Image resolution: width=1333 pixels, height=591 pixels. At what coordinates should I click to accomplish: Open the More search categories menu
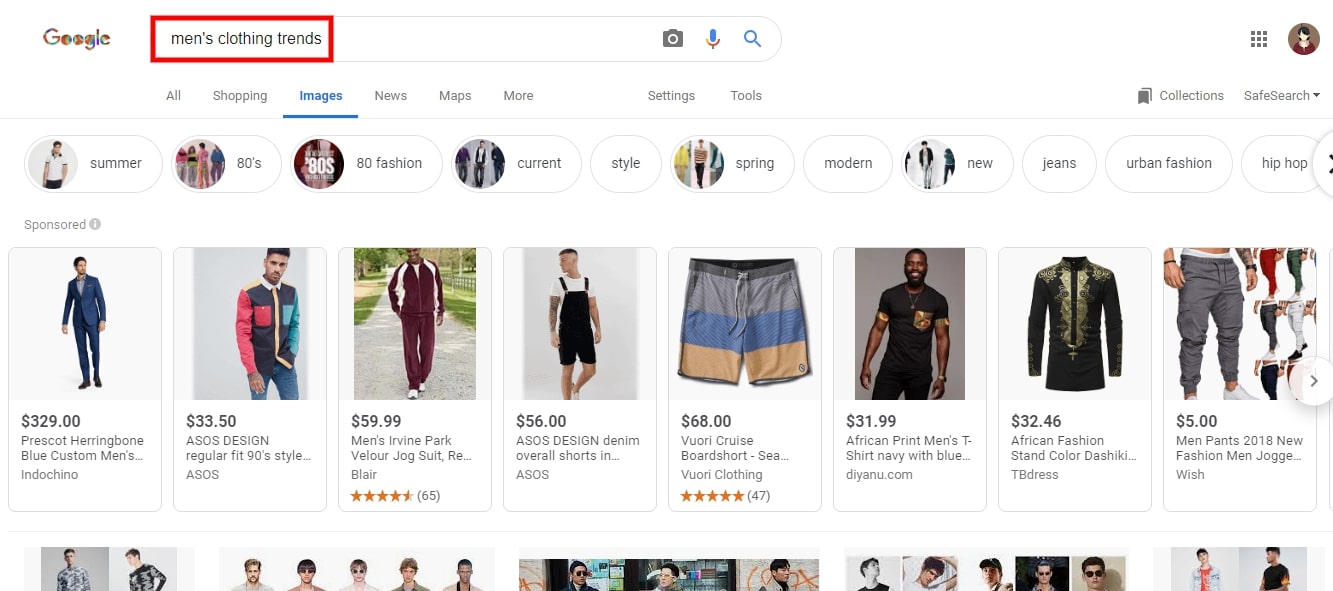point(518,96)
